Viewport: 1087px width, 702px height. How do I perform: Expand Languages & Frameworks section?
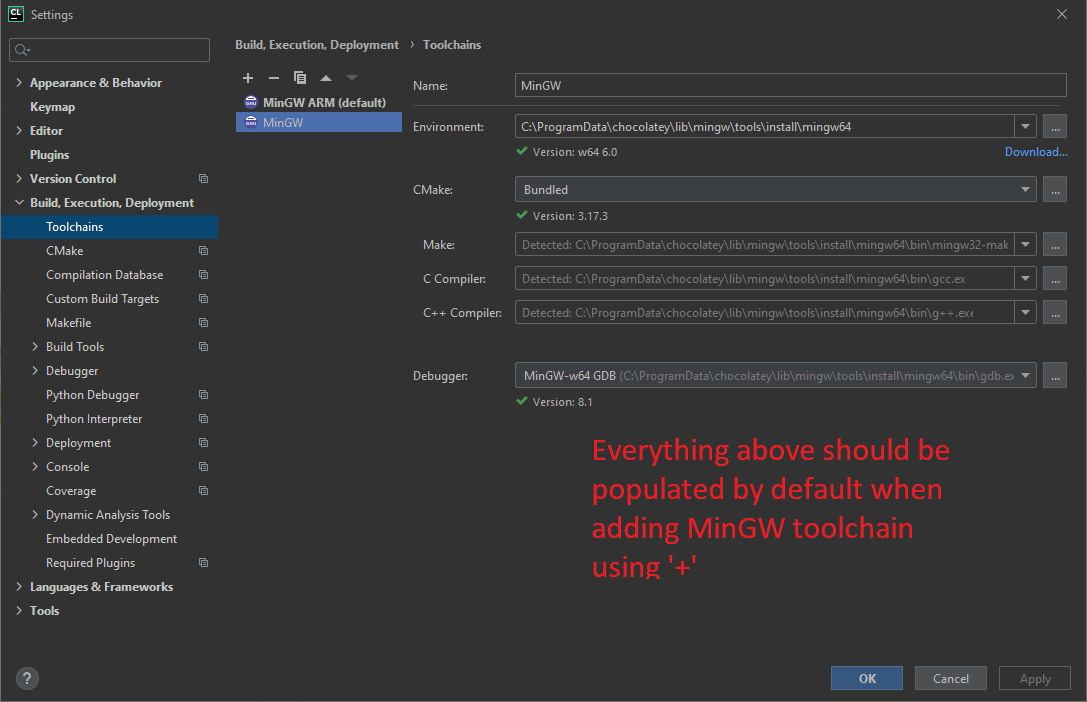19,587
